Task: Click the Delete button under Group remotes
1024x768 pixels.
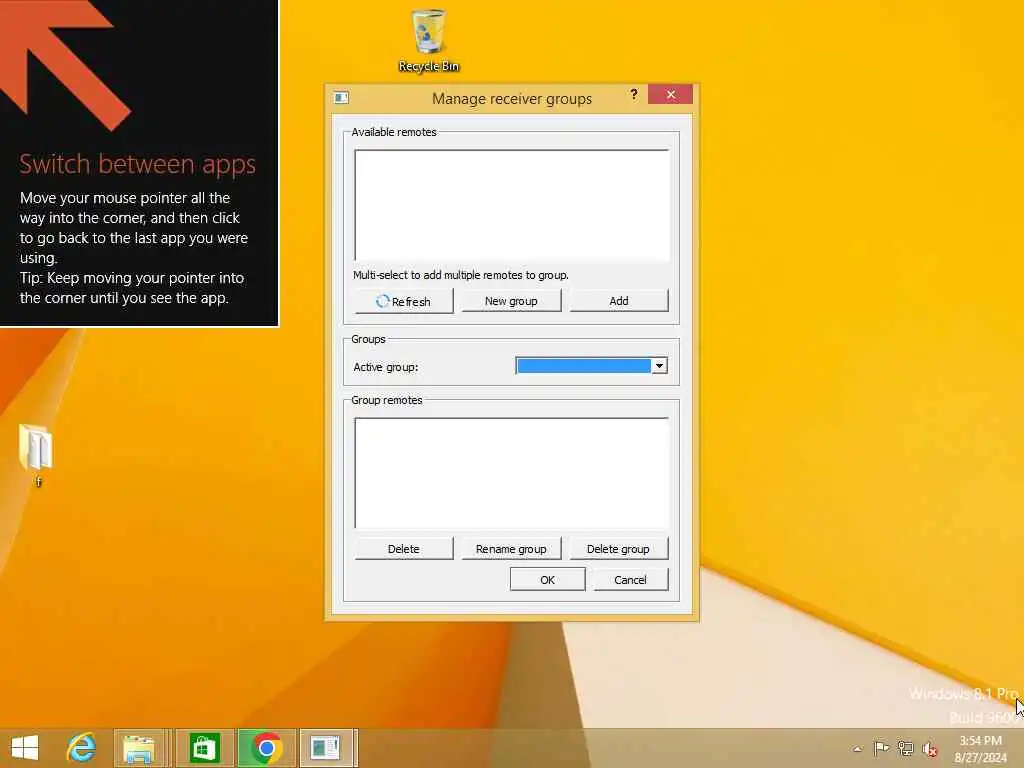Action: click(404, 549)
